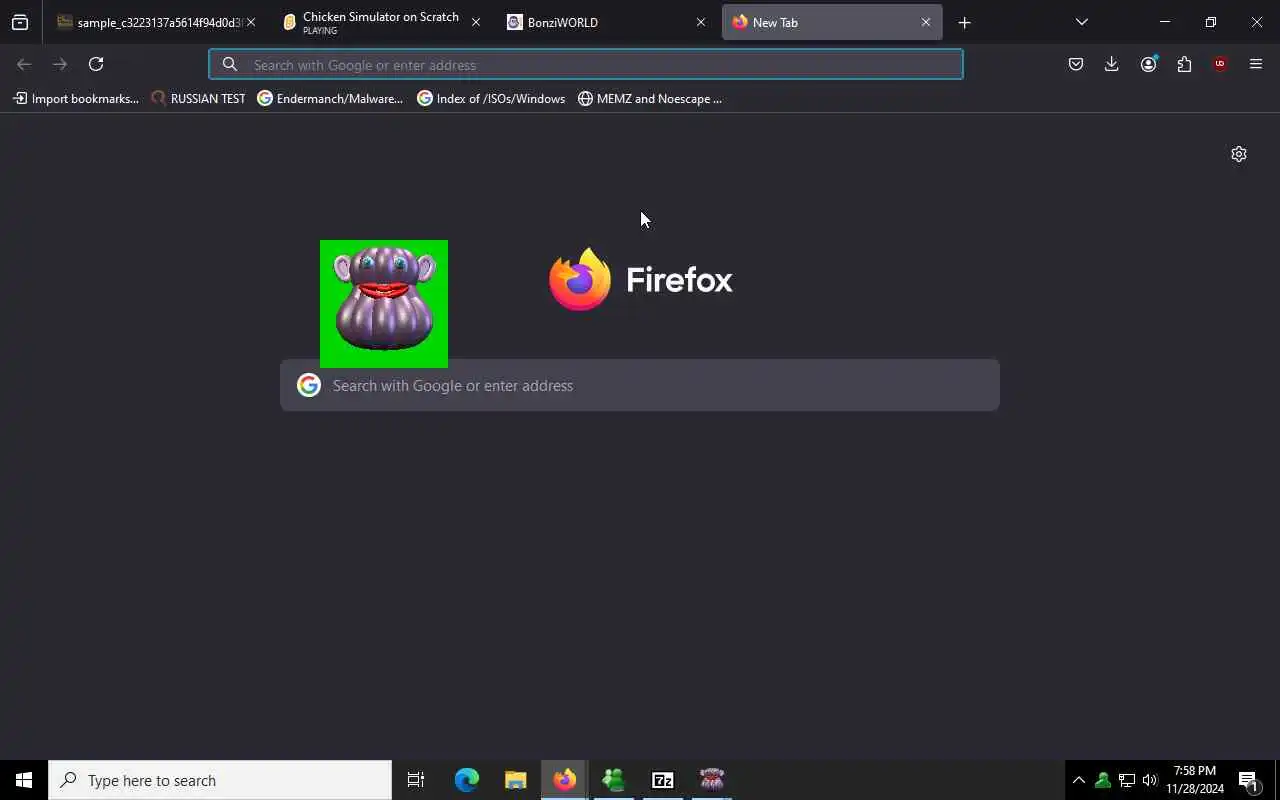Open volume control in tray

1150,780
